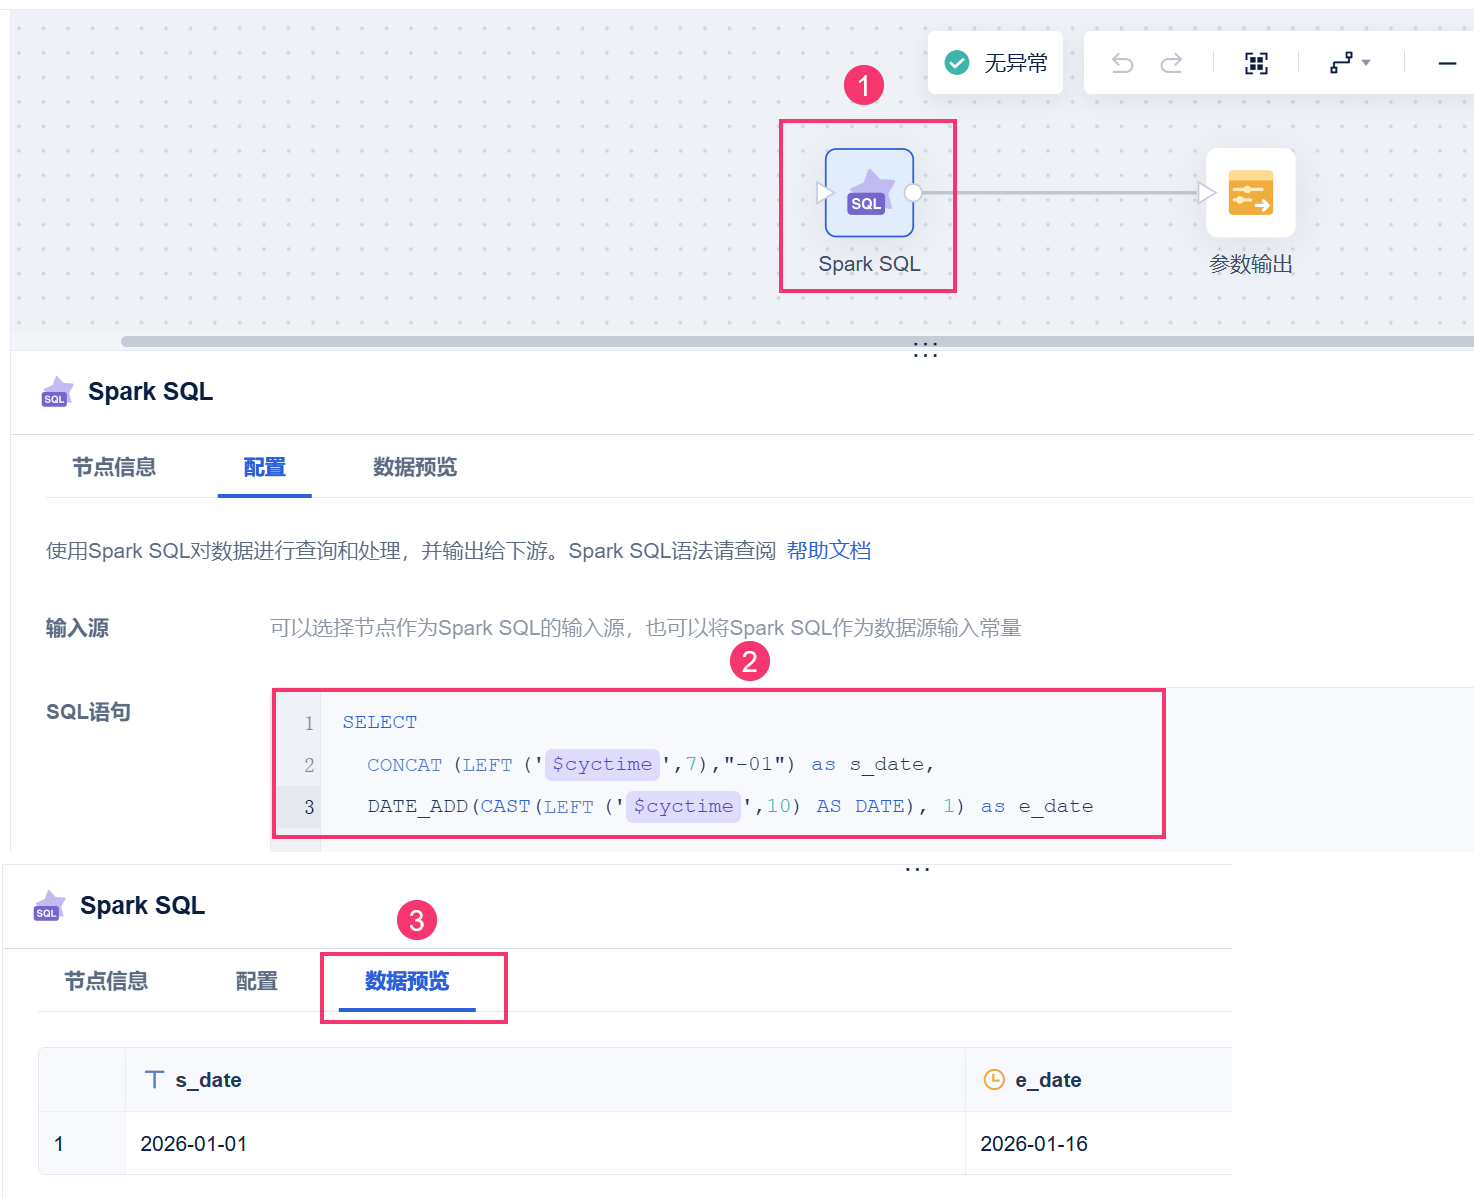Click the canvas horizontal scrollbar
Screen dimensions: 1474x1198
797,341
